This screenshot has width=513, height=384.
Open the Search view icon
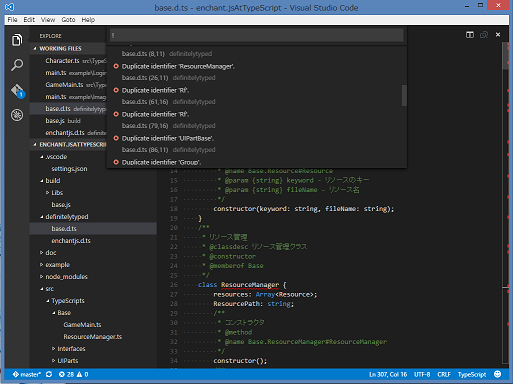click(x=17, y=65)
